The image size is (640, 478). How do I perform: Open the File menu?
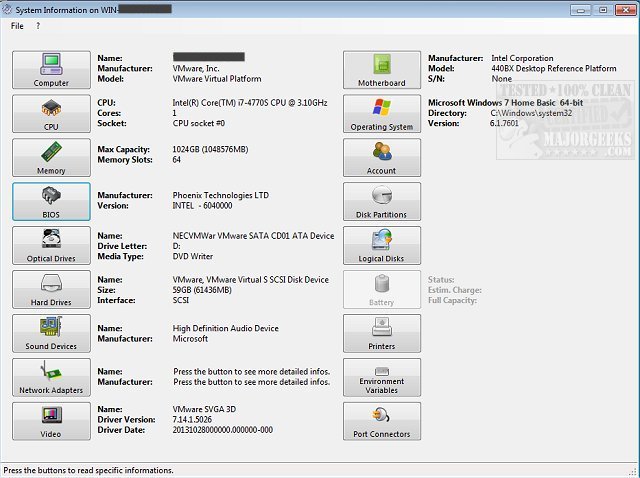click(17, 26)
